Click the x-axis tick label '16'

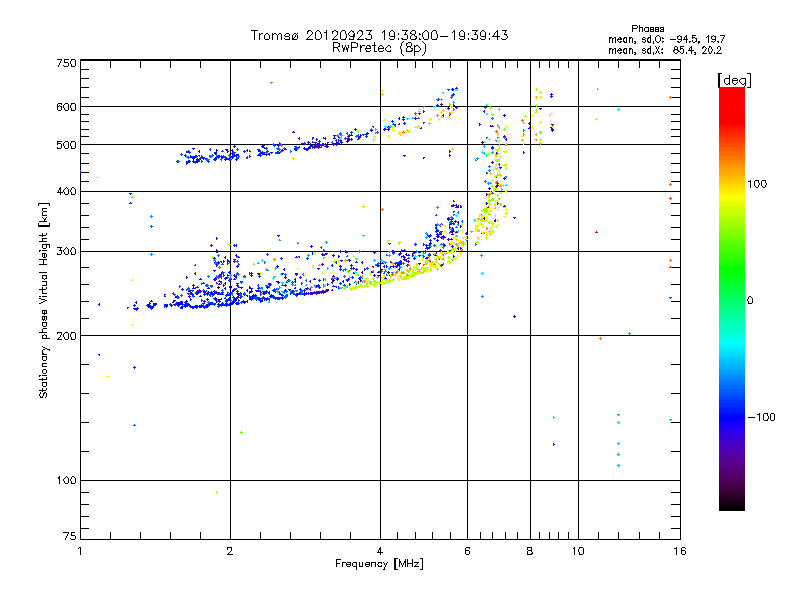[x=680, y=551]
